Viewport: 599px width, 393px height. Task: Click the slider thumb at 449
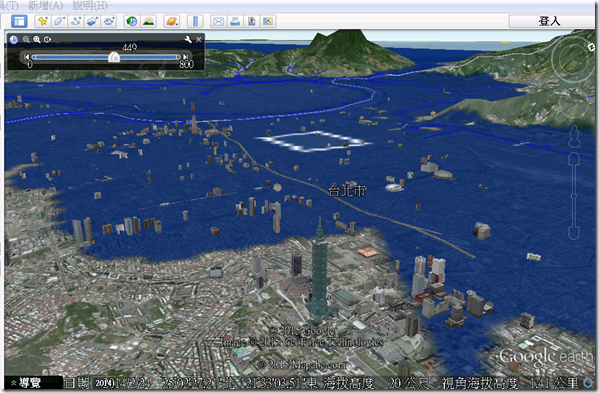(114, 57)
